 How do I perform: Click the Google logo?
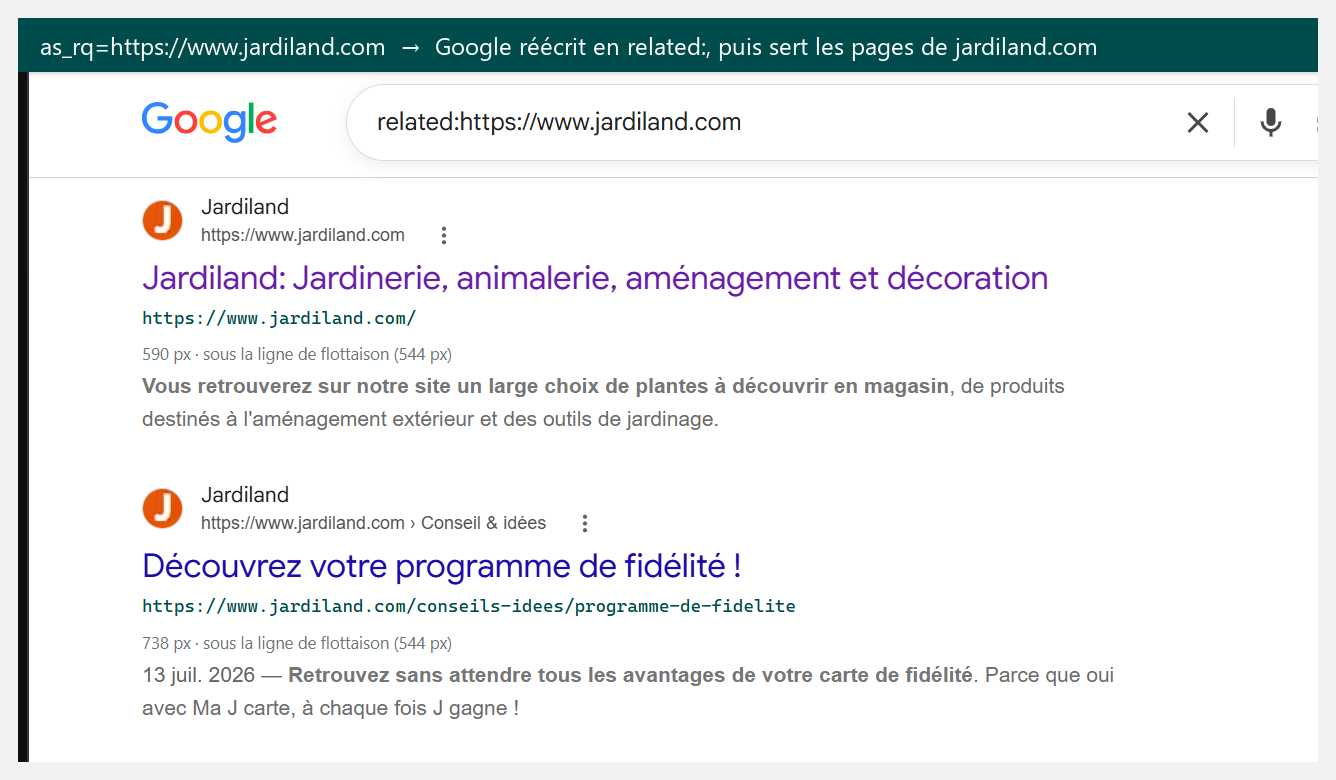click(x=209, y=122)
